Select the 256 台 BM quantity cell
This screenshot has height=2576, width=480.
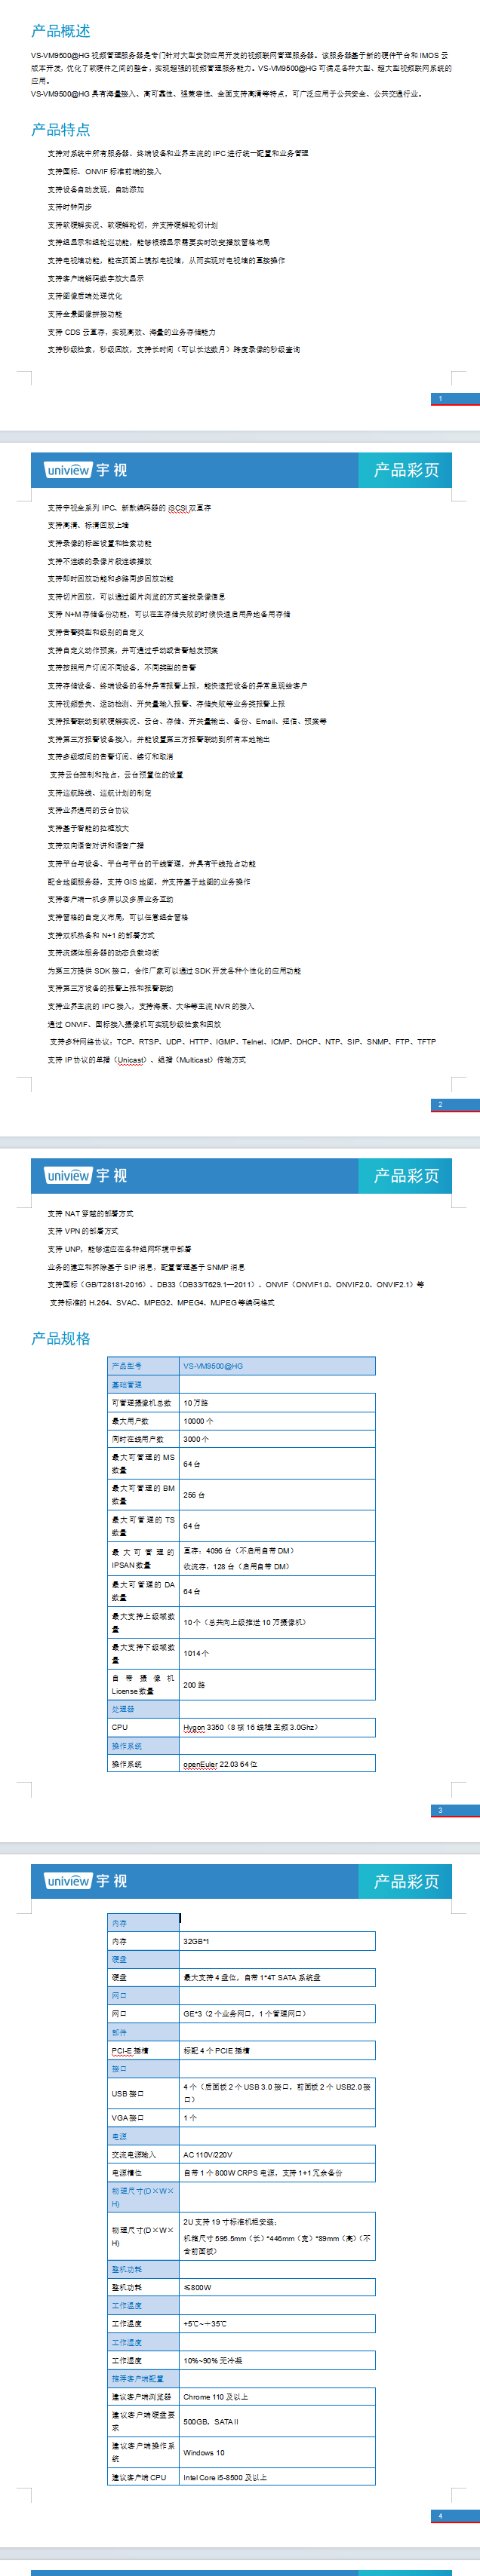[277, 1495]
